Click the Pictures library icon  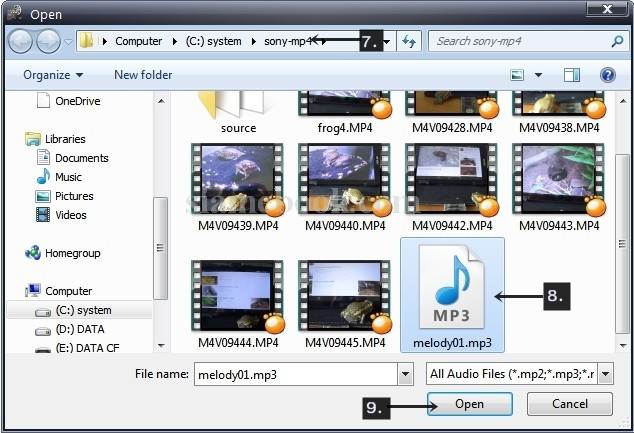[x=43, y=196]
